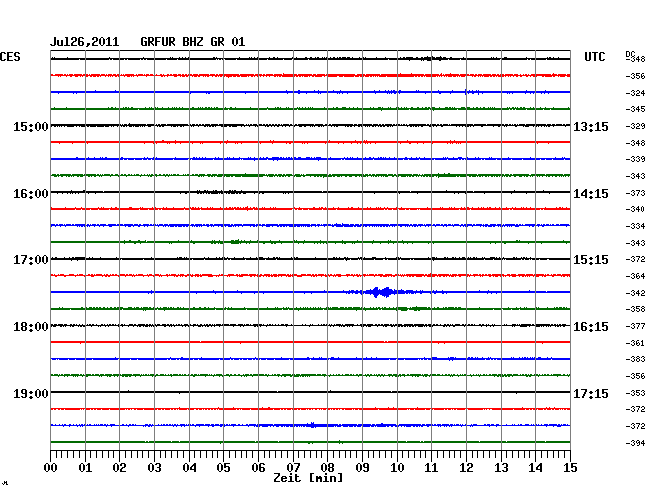The height and width of the screenshot is (494, 650).
Task: Select minute tick label 06
Action: (x=258, y=468)
